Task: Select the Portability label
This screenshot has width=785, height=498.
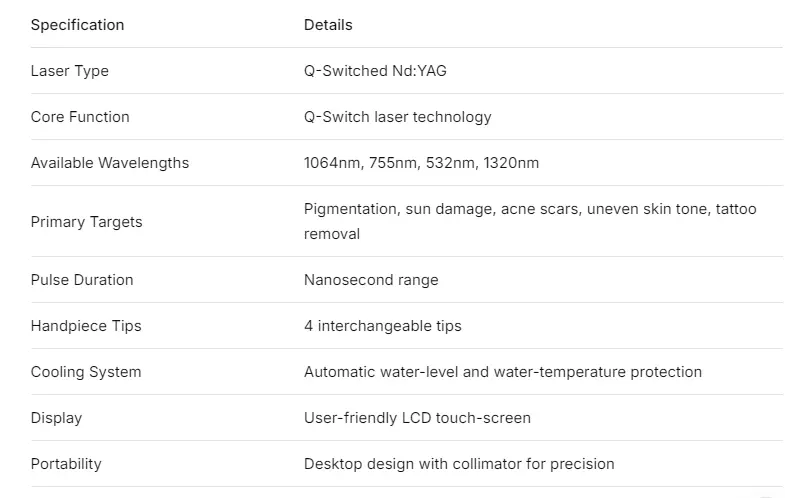Action: pos(66,464)
